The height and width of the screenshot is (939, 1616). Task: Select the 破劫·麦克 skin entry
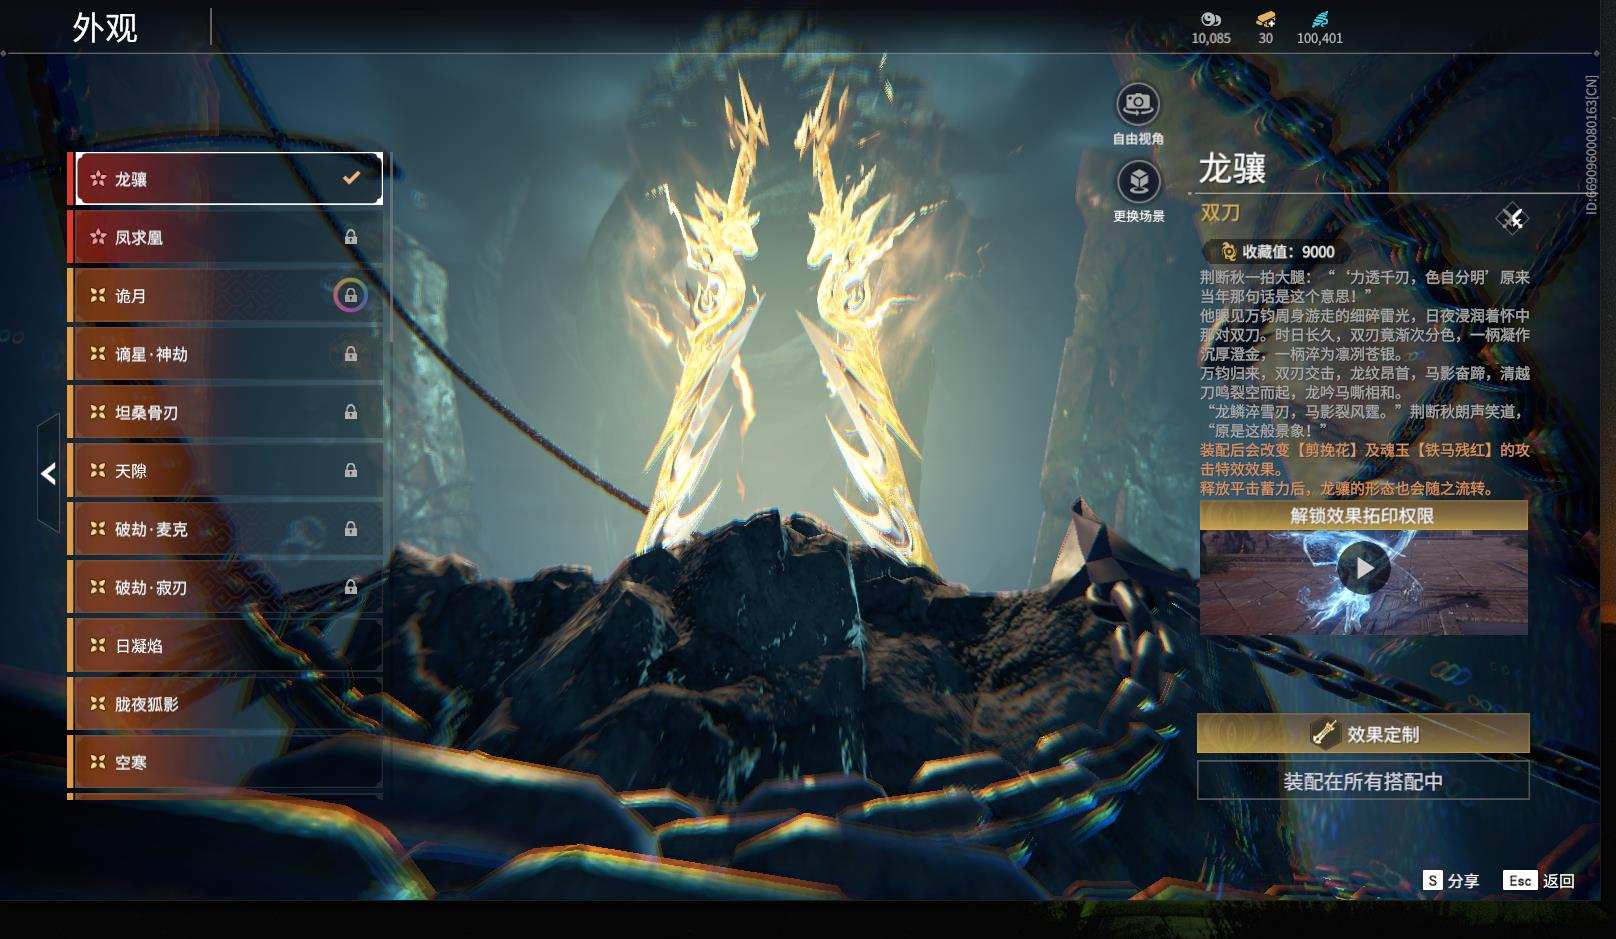pyautogui.click(x=227, y=529)
